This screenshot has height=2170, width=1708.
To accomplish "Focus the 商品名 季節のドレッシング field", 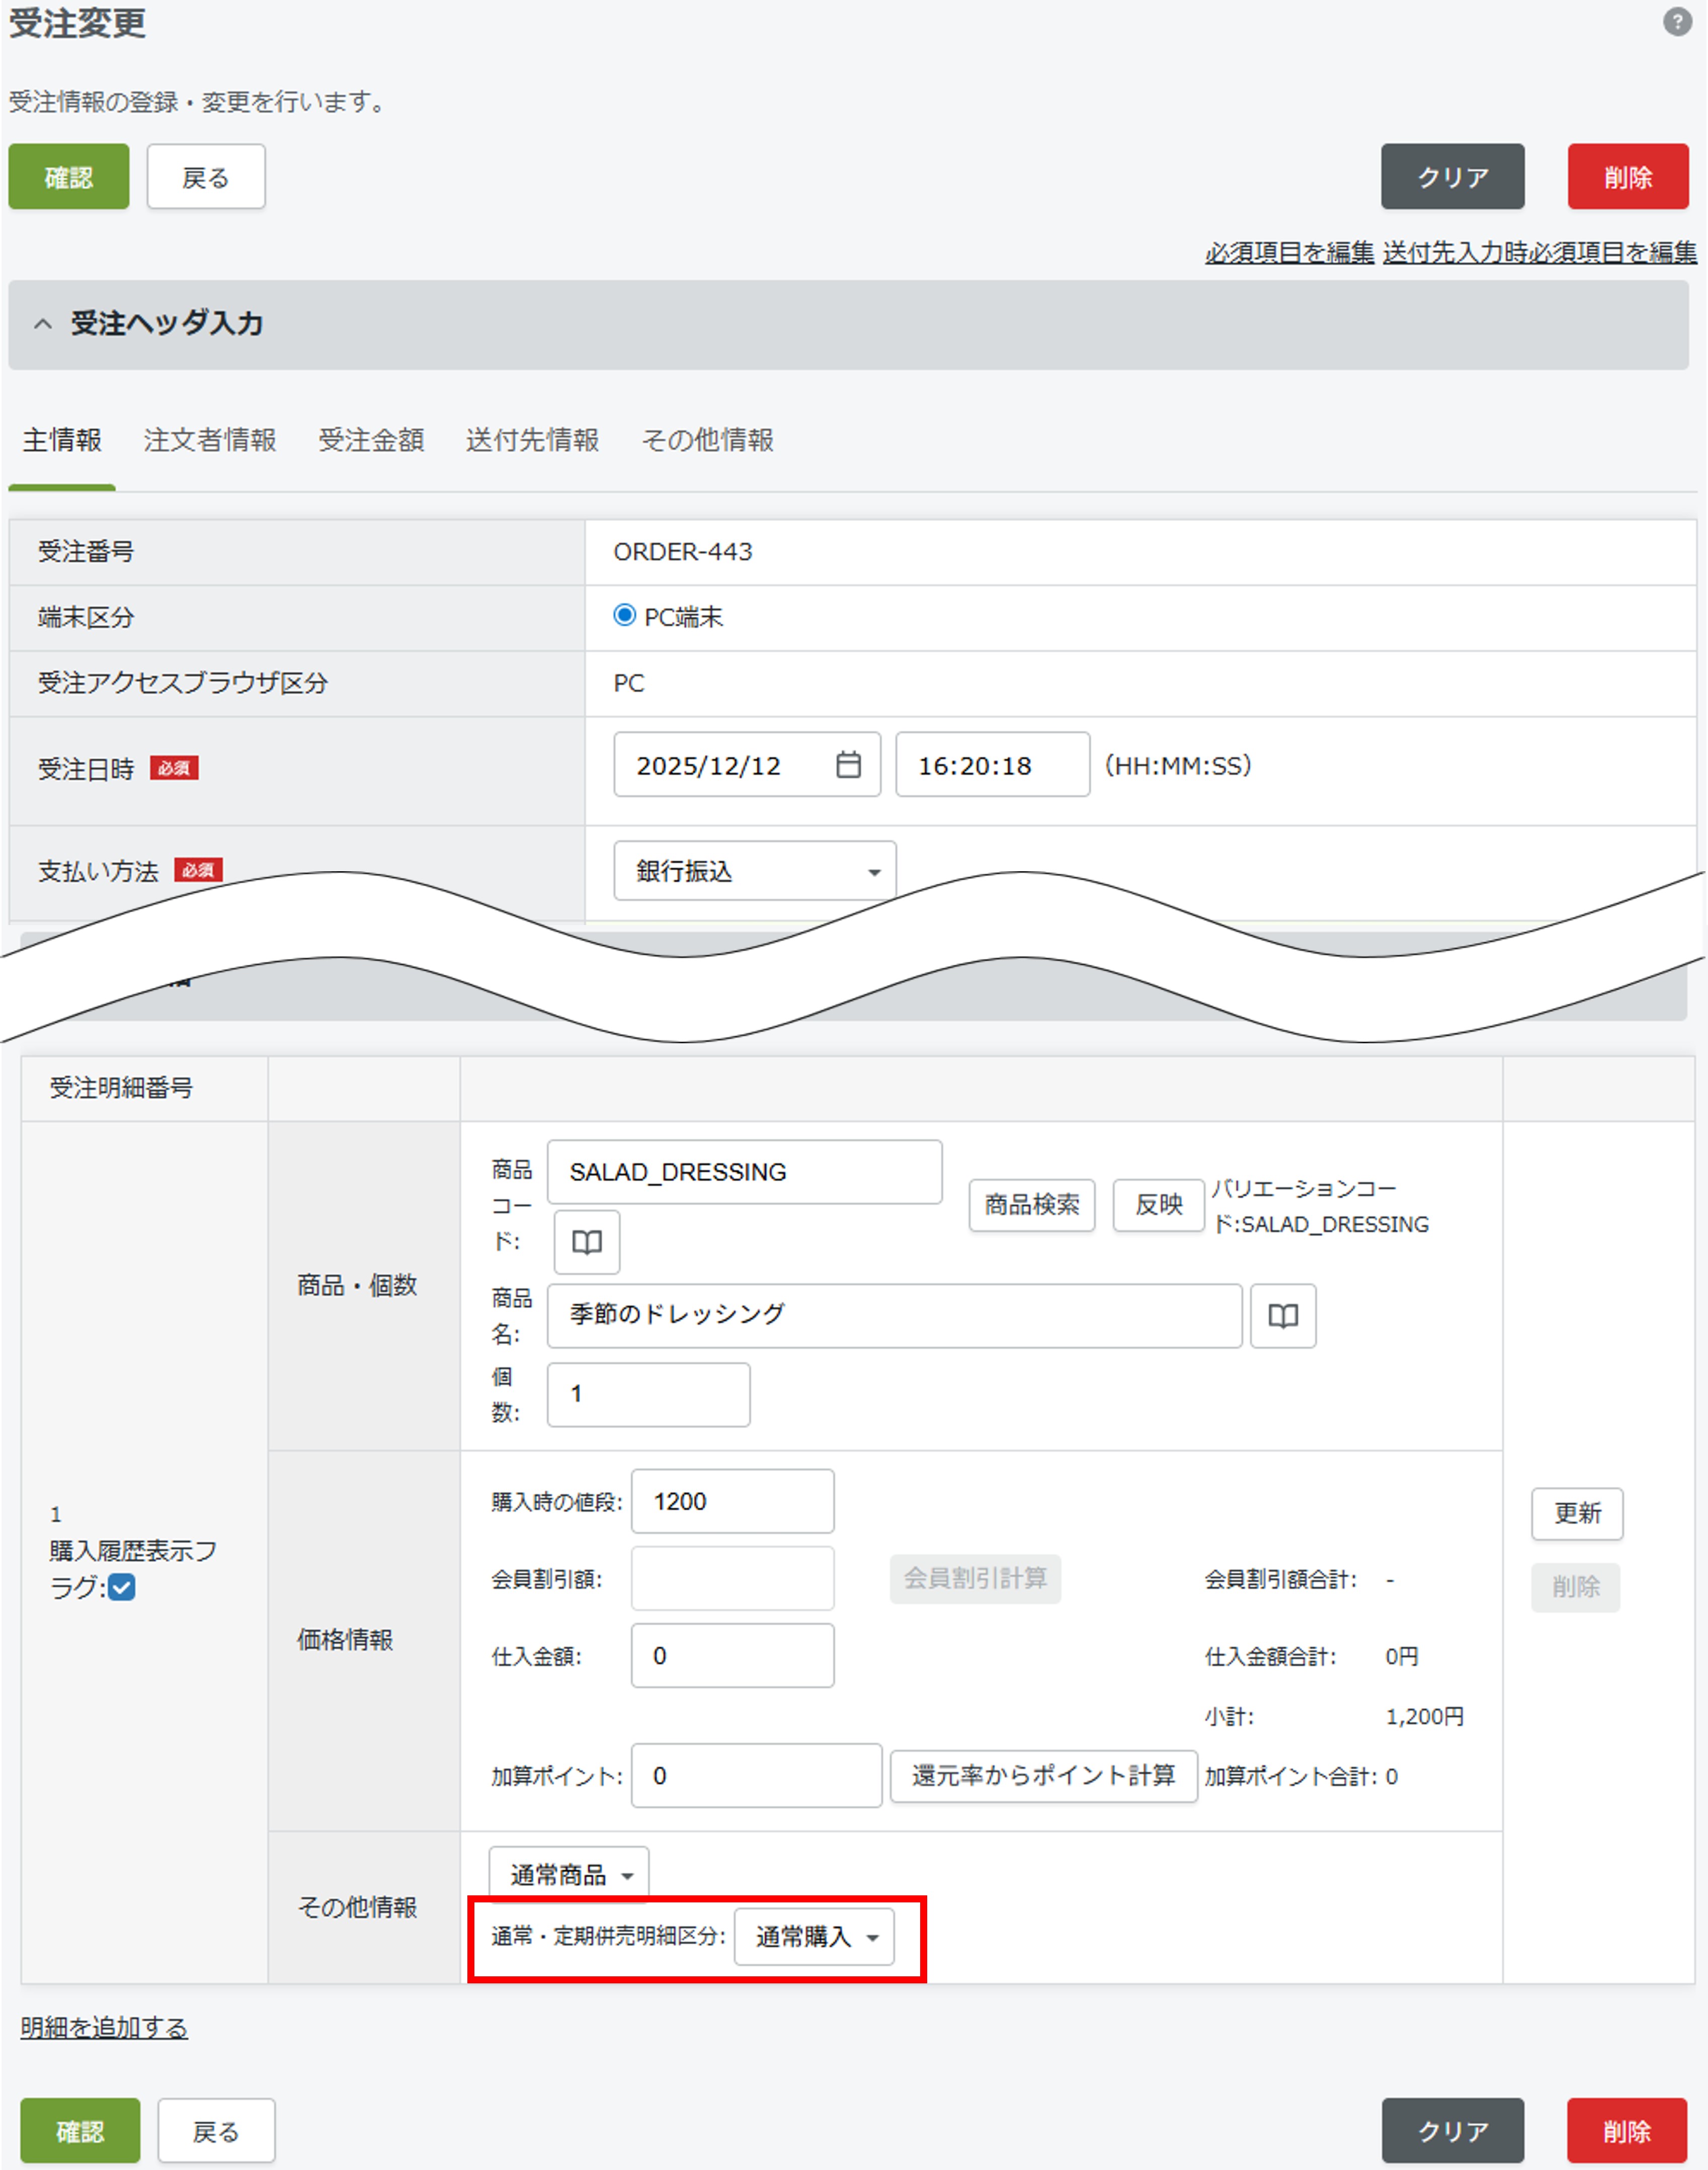I will (895, 1316).
